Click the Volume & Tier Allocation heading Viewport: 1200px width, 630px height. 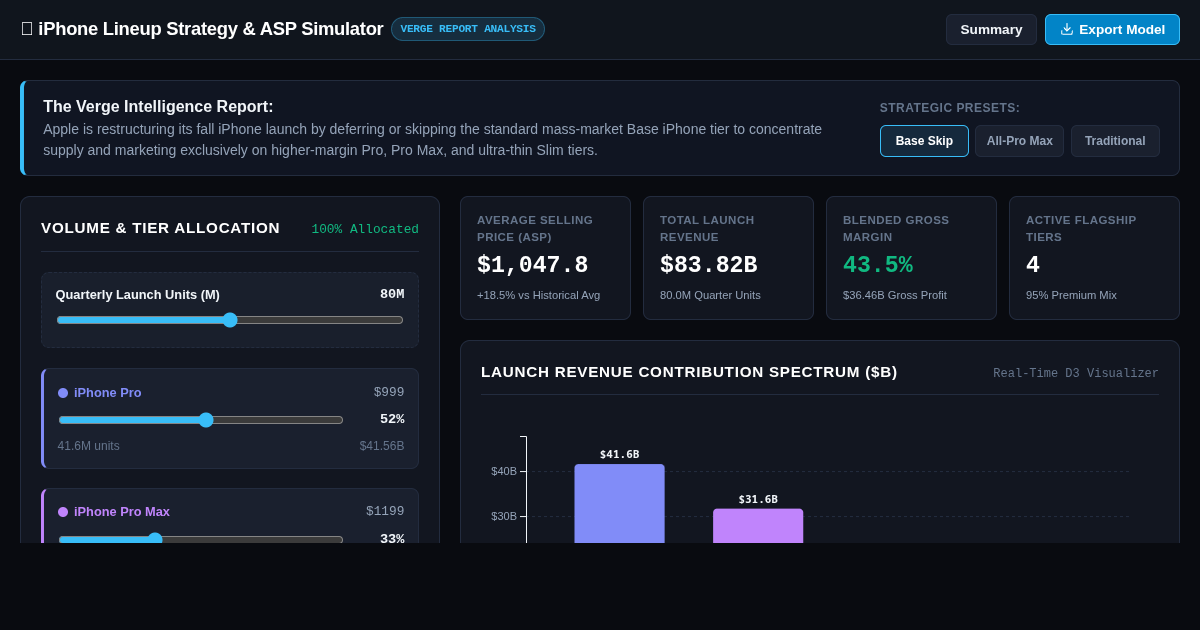point(160,228)
